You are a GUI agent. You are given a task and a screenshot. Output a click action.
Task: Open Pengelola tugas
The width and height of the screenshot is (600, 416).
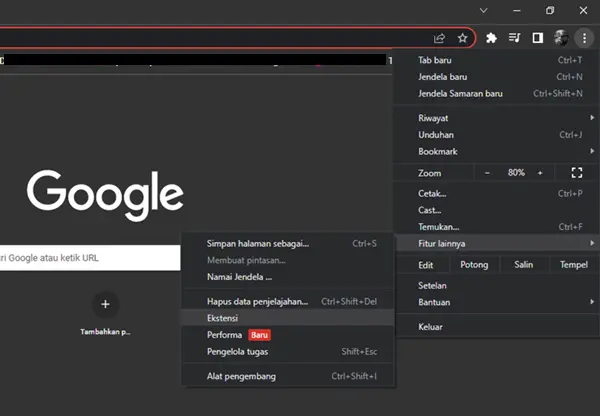click(288, 352)
